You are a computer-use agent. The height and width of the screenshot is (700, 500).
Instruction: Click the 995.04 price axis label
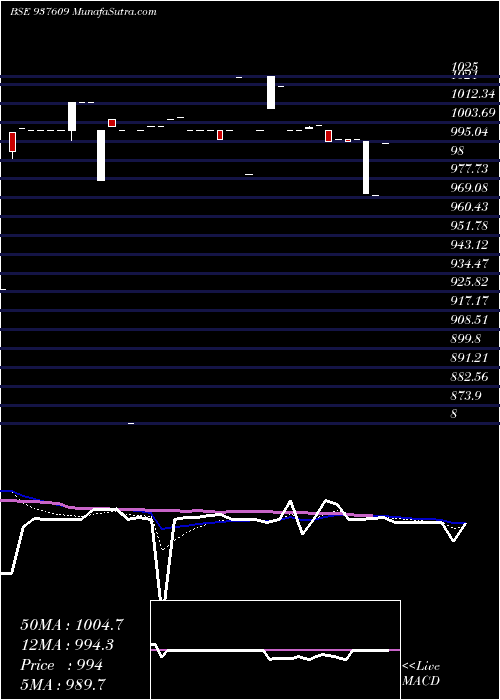[470, 132]
